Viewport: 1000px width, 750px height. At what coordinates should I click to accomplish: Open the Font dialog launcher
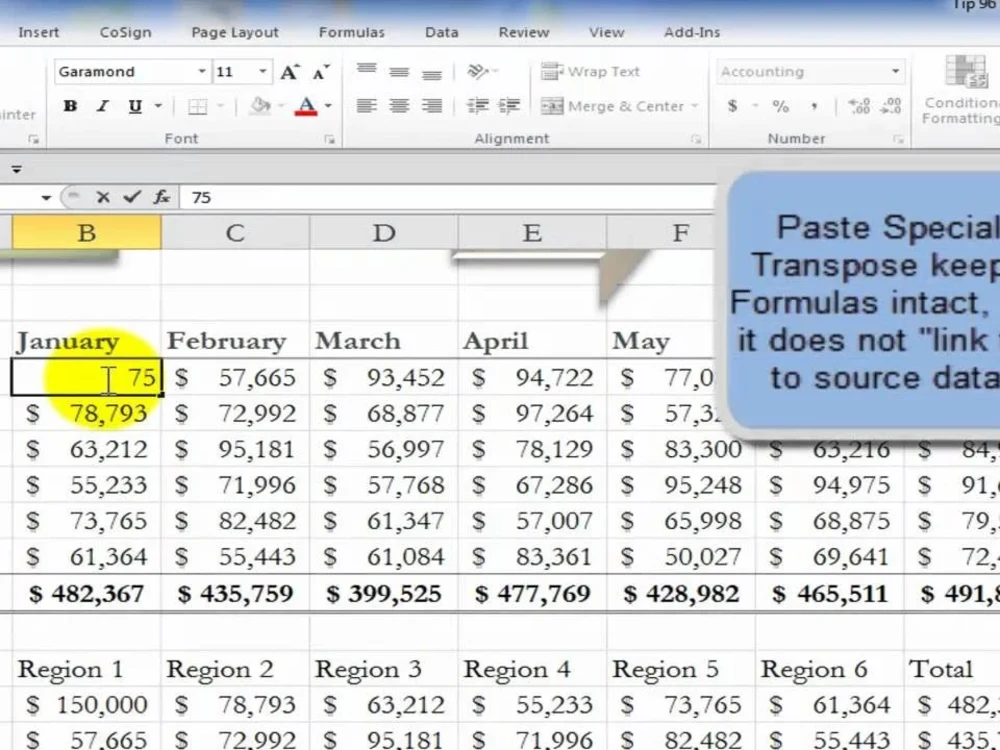click(330, 139)
